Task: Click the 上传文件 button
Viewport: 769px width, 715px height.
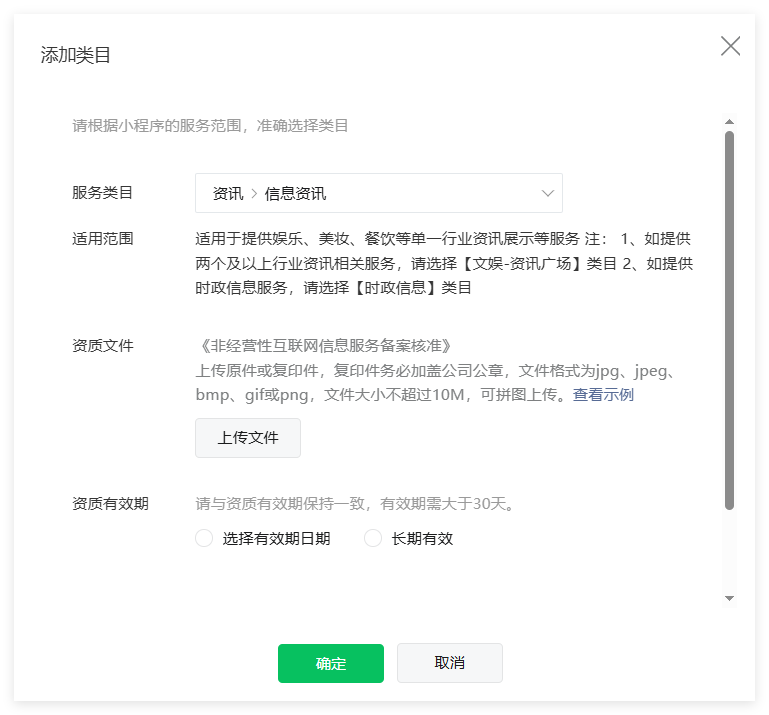Action: pyautogui.click(x=248, y=437)
